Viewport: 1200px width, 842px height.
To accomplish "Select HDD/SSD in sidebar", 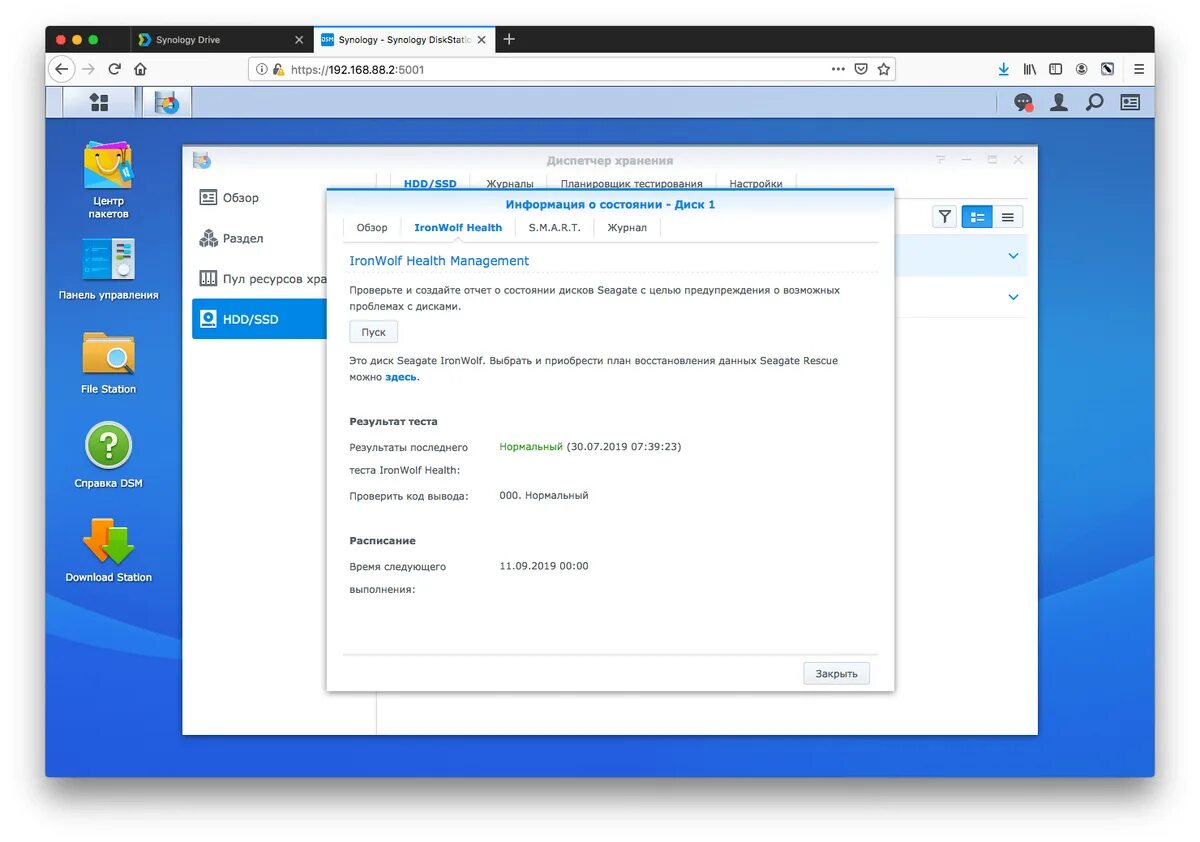I will pos(259,319).
